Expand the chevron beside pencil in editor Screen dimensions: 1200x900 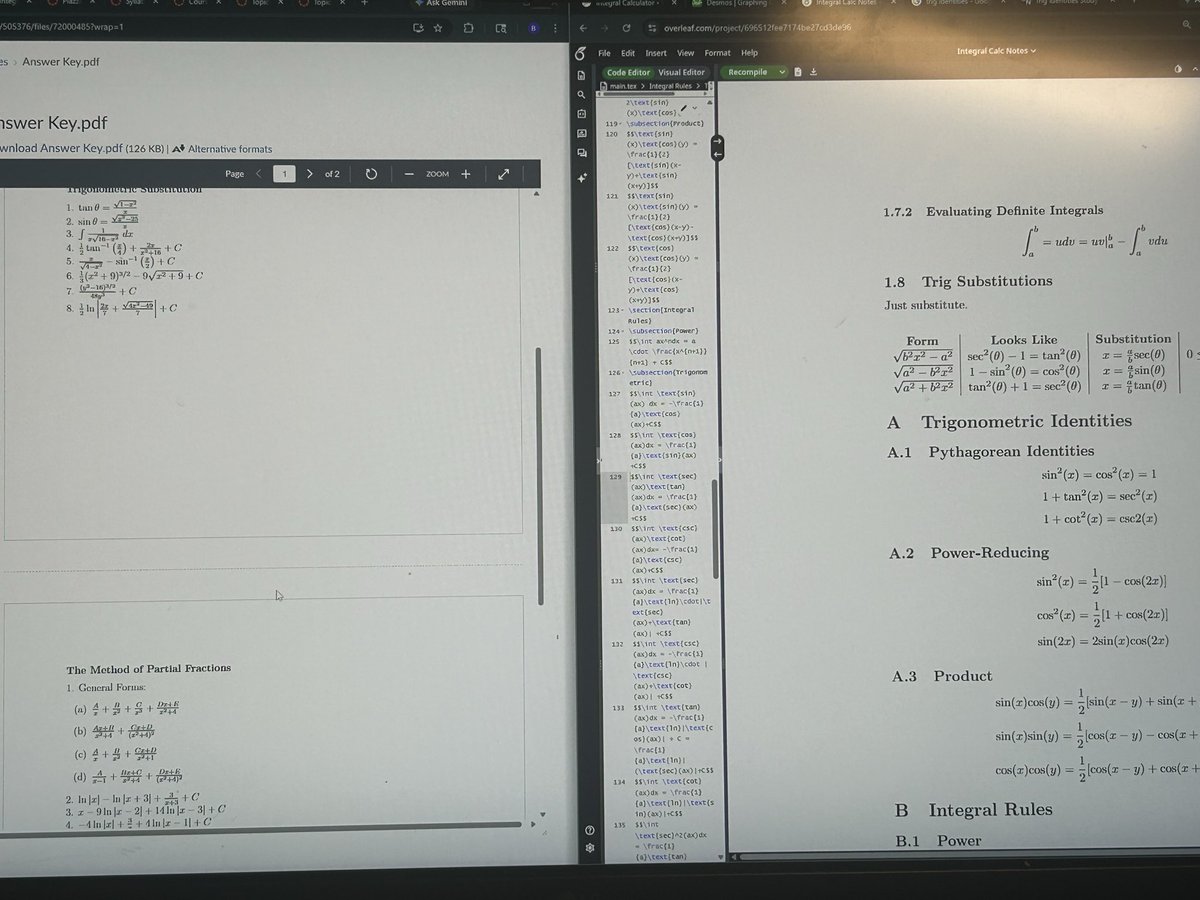[696, 106]
